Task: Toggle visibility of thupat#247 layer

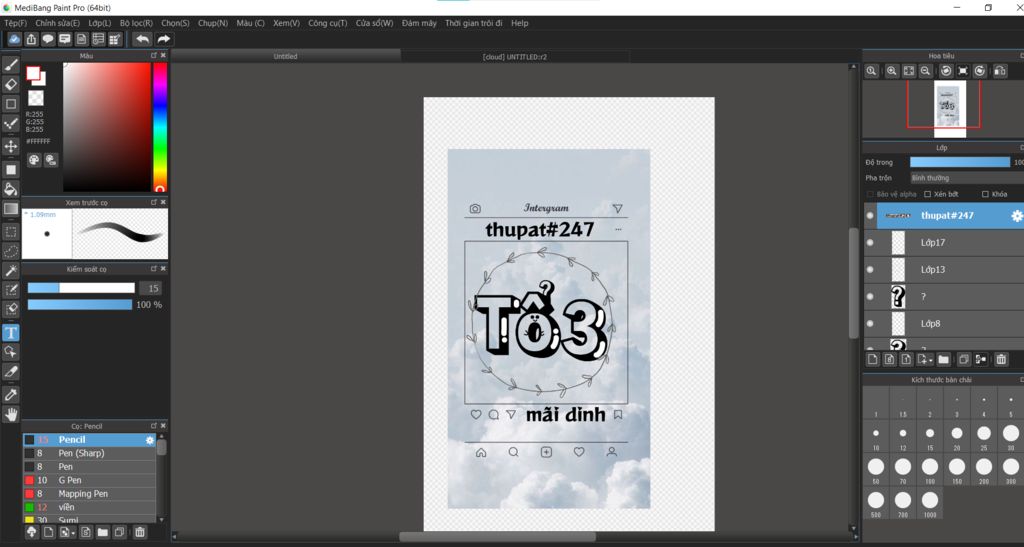Action: pyautogui.click(x=870, y=215)
